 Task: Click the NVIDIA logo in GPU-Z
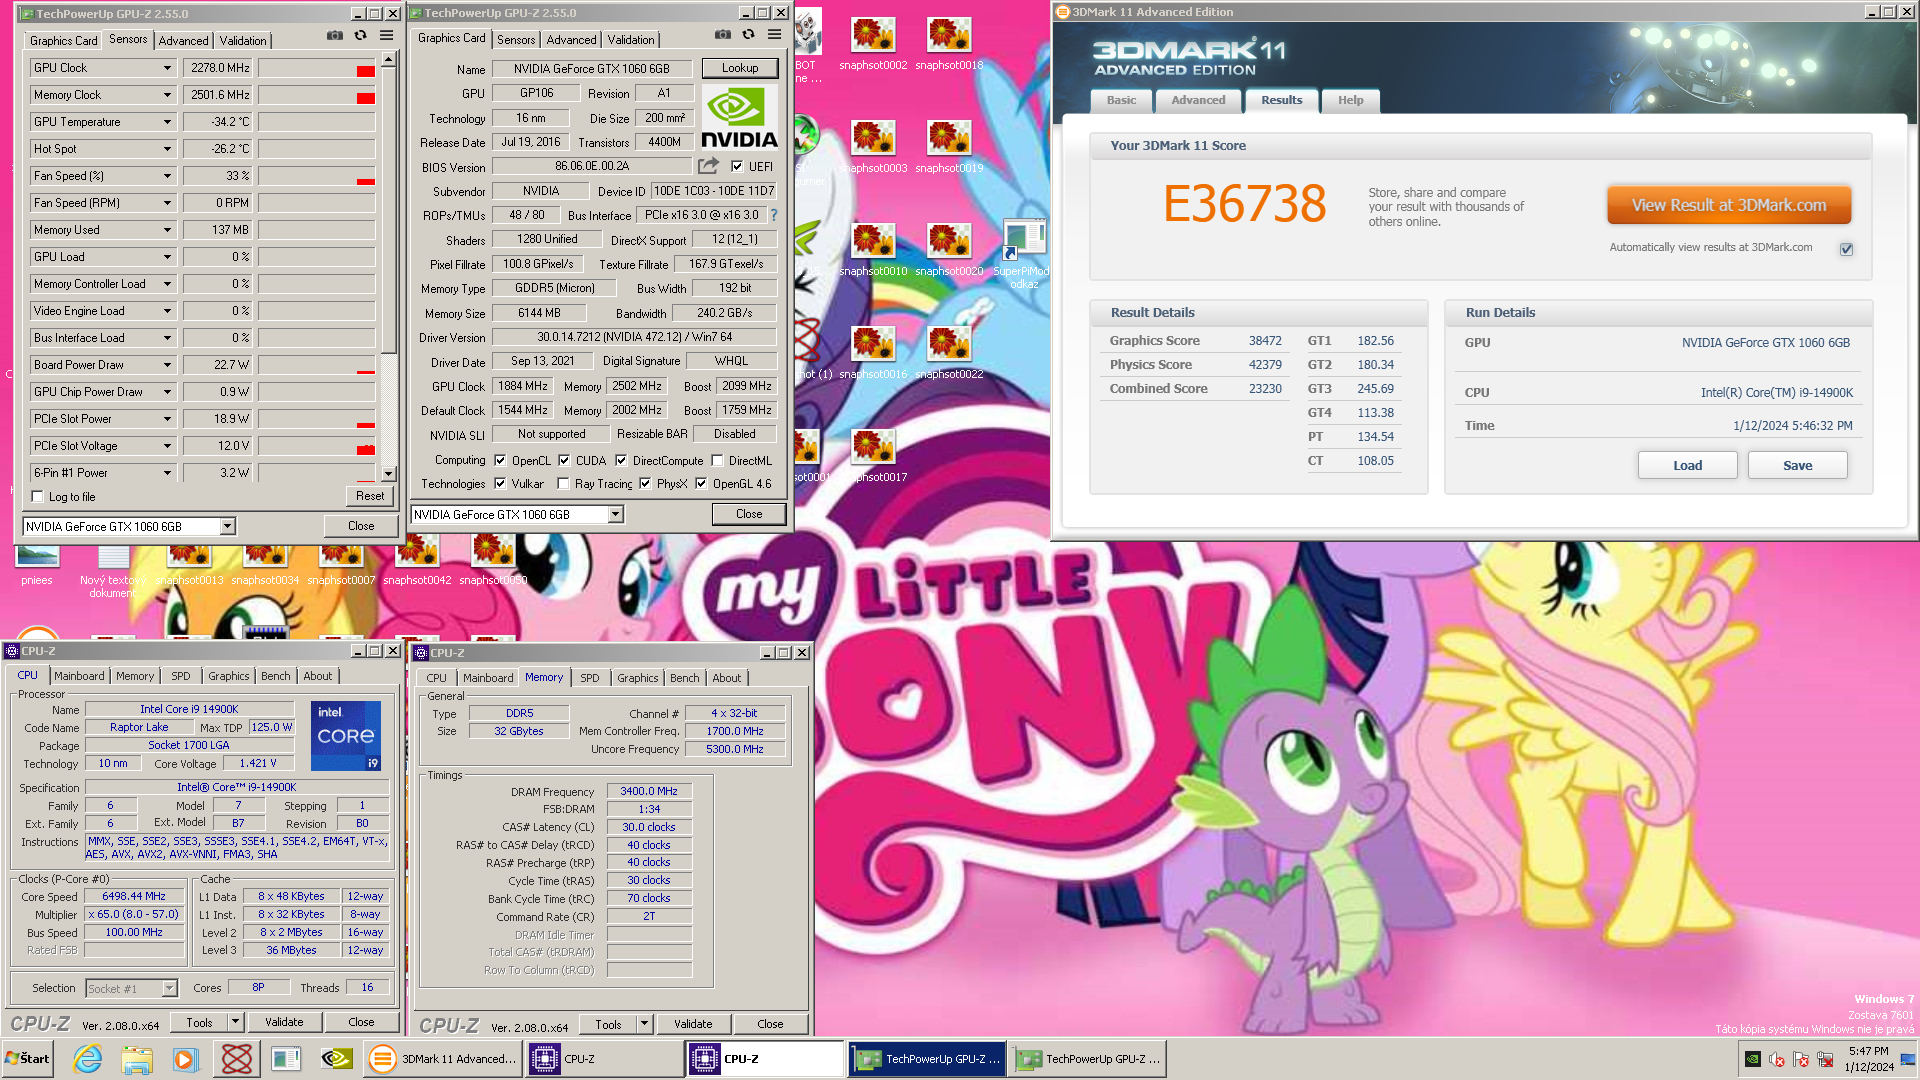(x=739, y=118)
